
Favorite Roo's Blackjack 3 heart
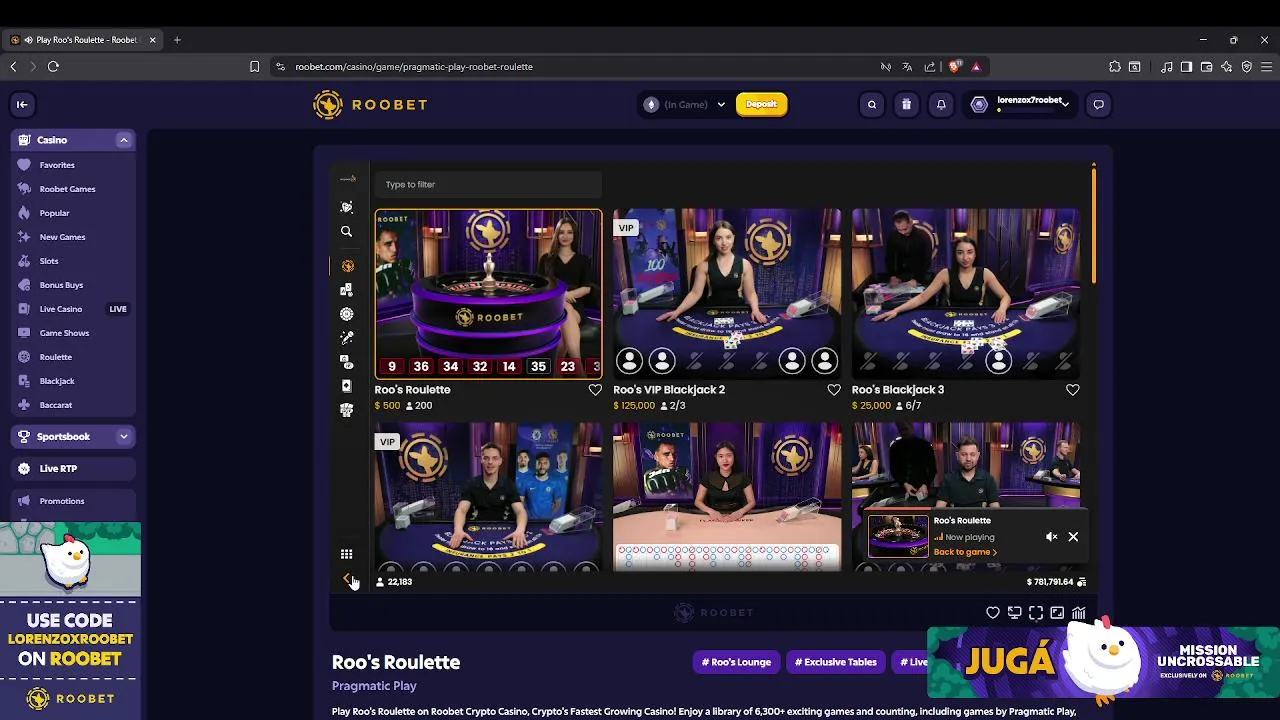coord(1072,390)
